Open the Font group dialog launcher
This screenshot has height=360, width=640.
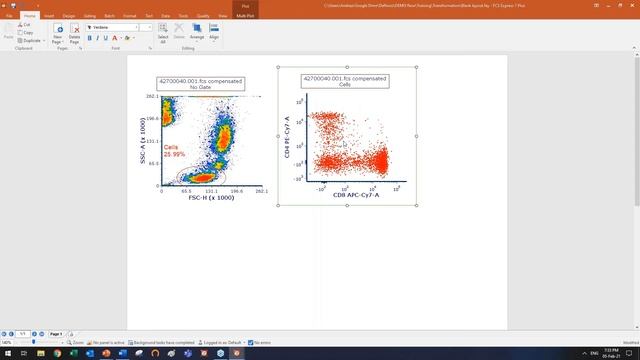click(150, 48)
